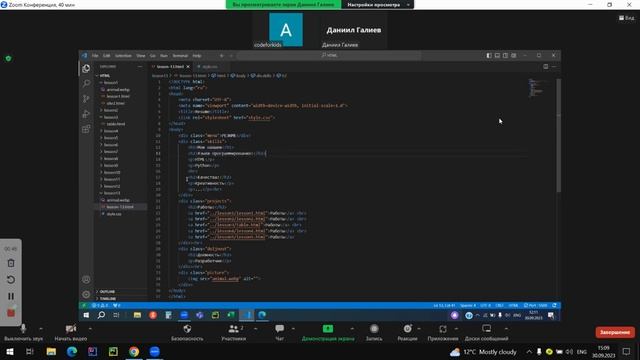Image resolution: width=640 pixels, height=360 pixels.
Task: Click the editor vertical scrollbar in VS Code
Action: 558,135
